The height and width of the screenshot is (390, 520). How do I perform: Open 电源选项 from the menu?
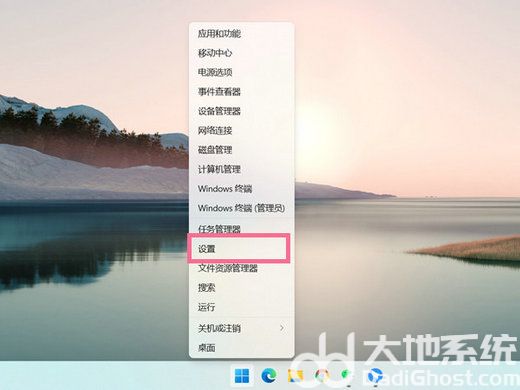click(x=241, y=72)
